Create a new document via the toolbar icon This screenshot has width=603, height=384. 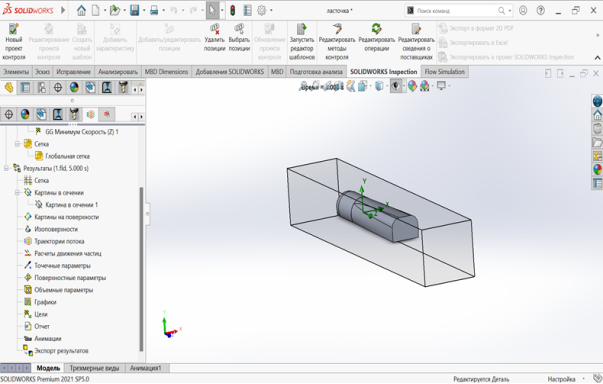point(96,10)
